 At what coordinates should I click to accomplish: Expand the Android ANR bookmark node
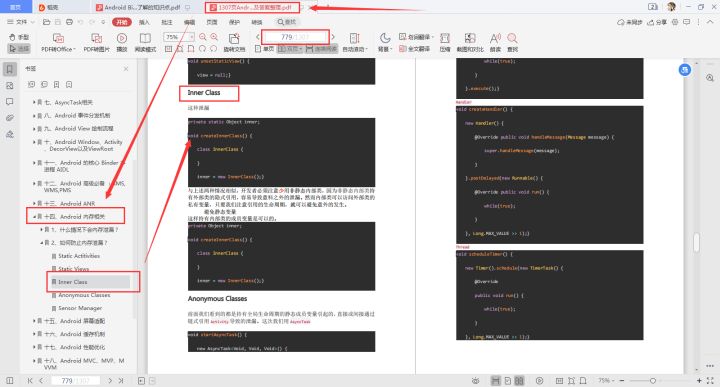click(x=34, y=203)
